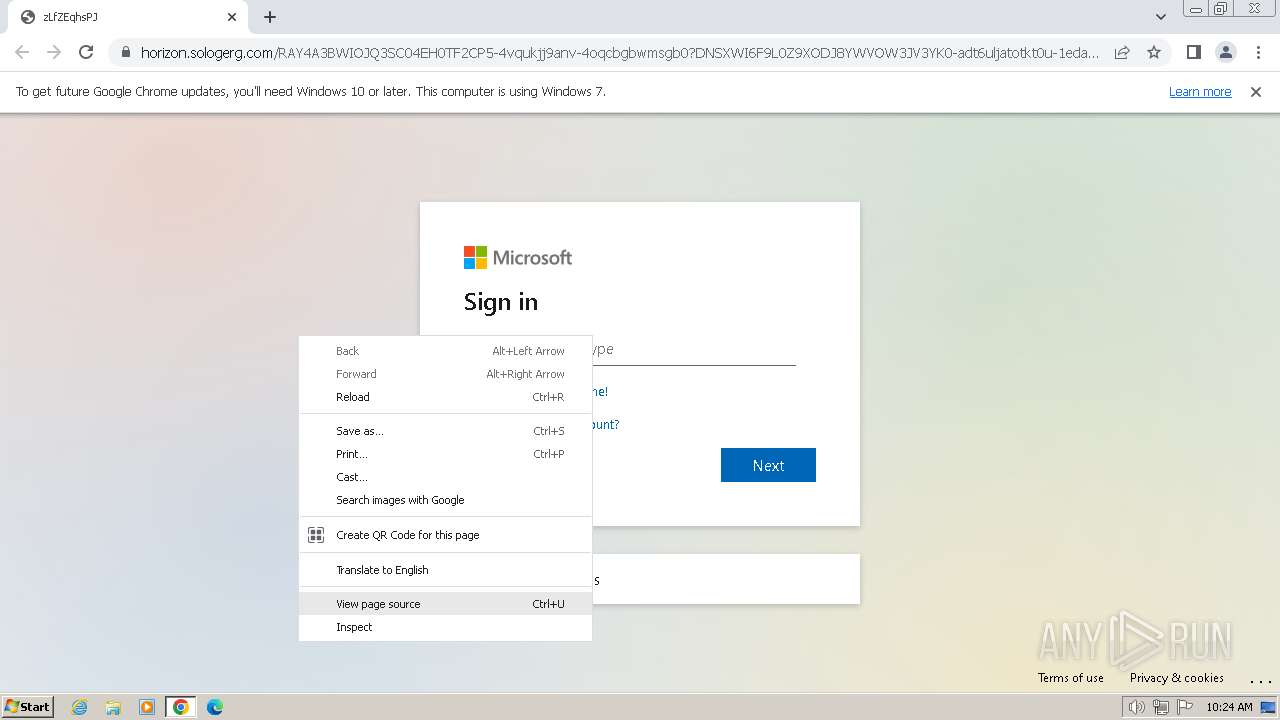Open File Explorer taskbar icon
Screen dimensions: 1280x720
coord(113,707)
